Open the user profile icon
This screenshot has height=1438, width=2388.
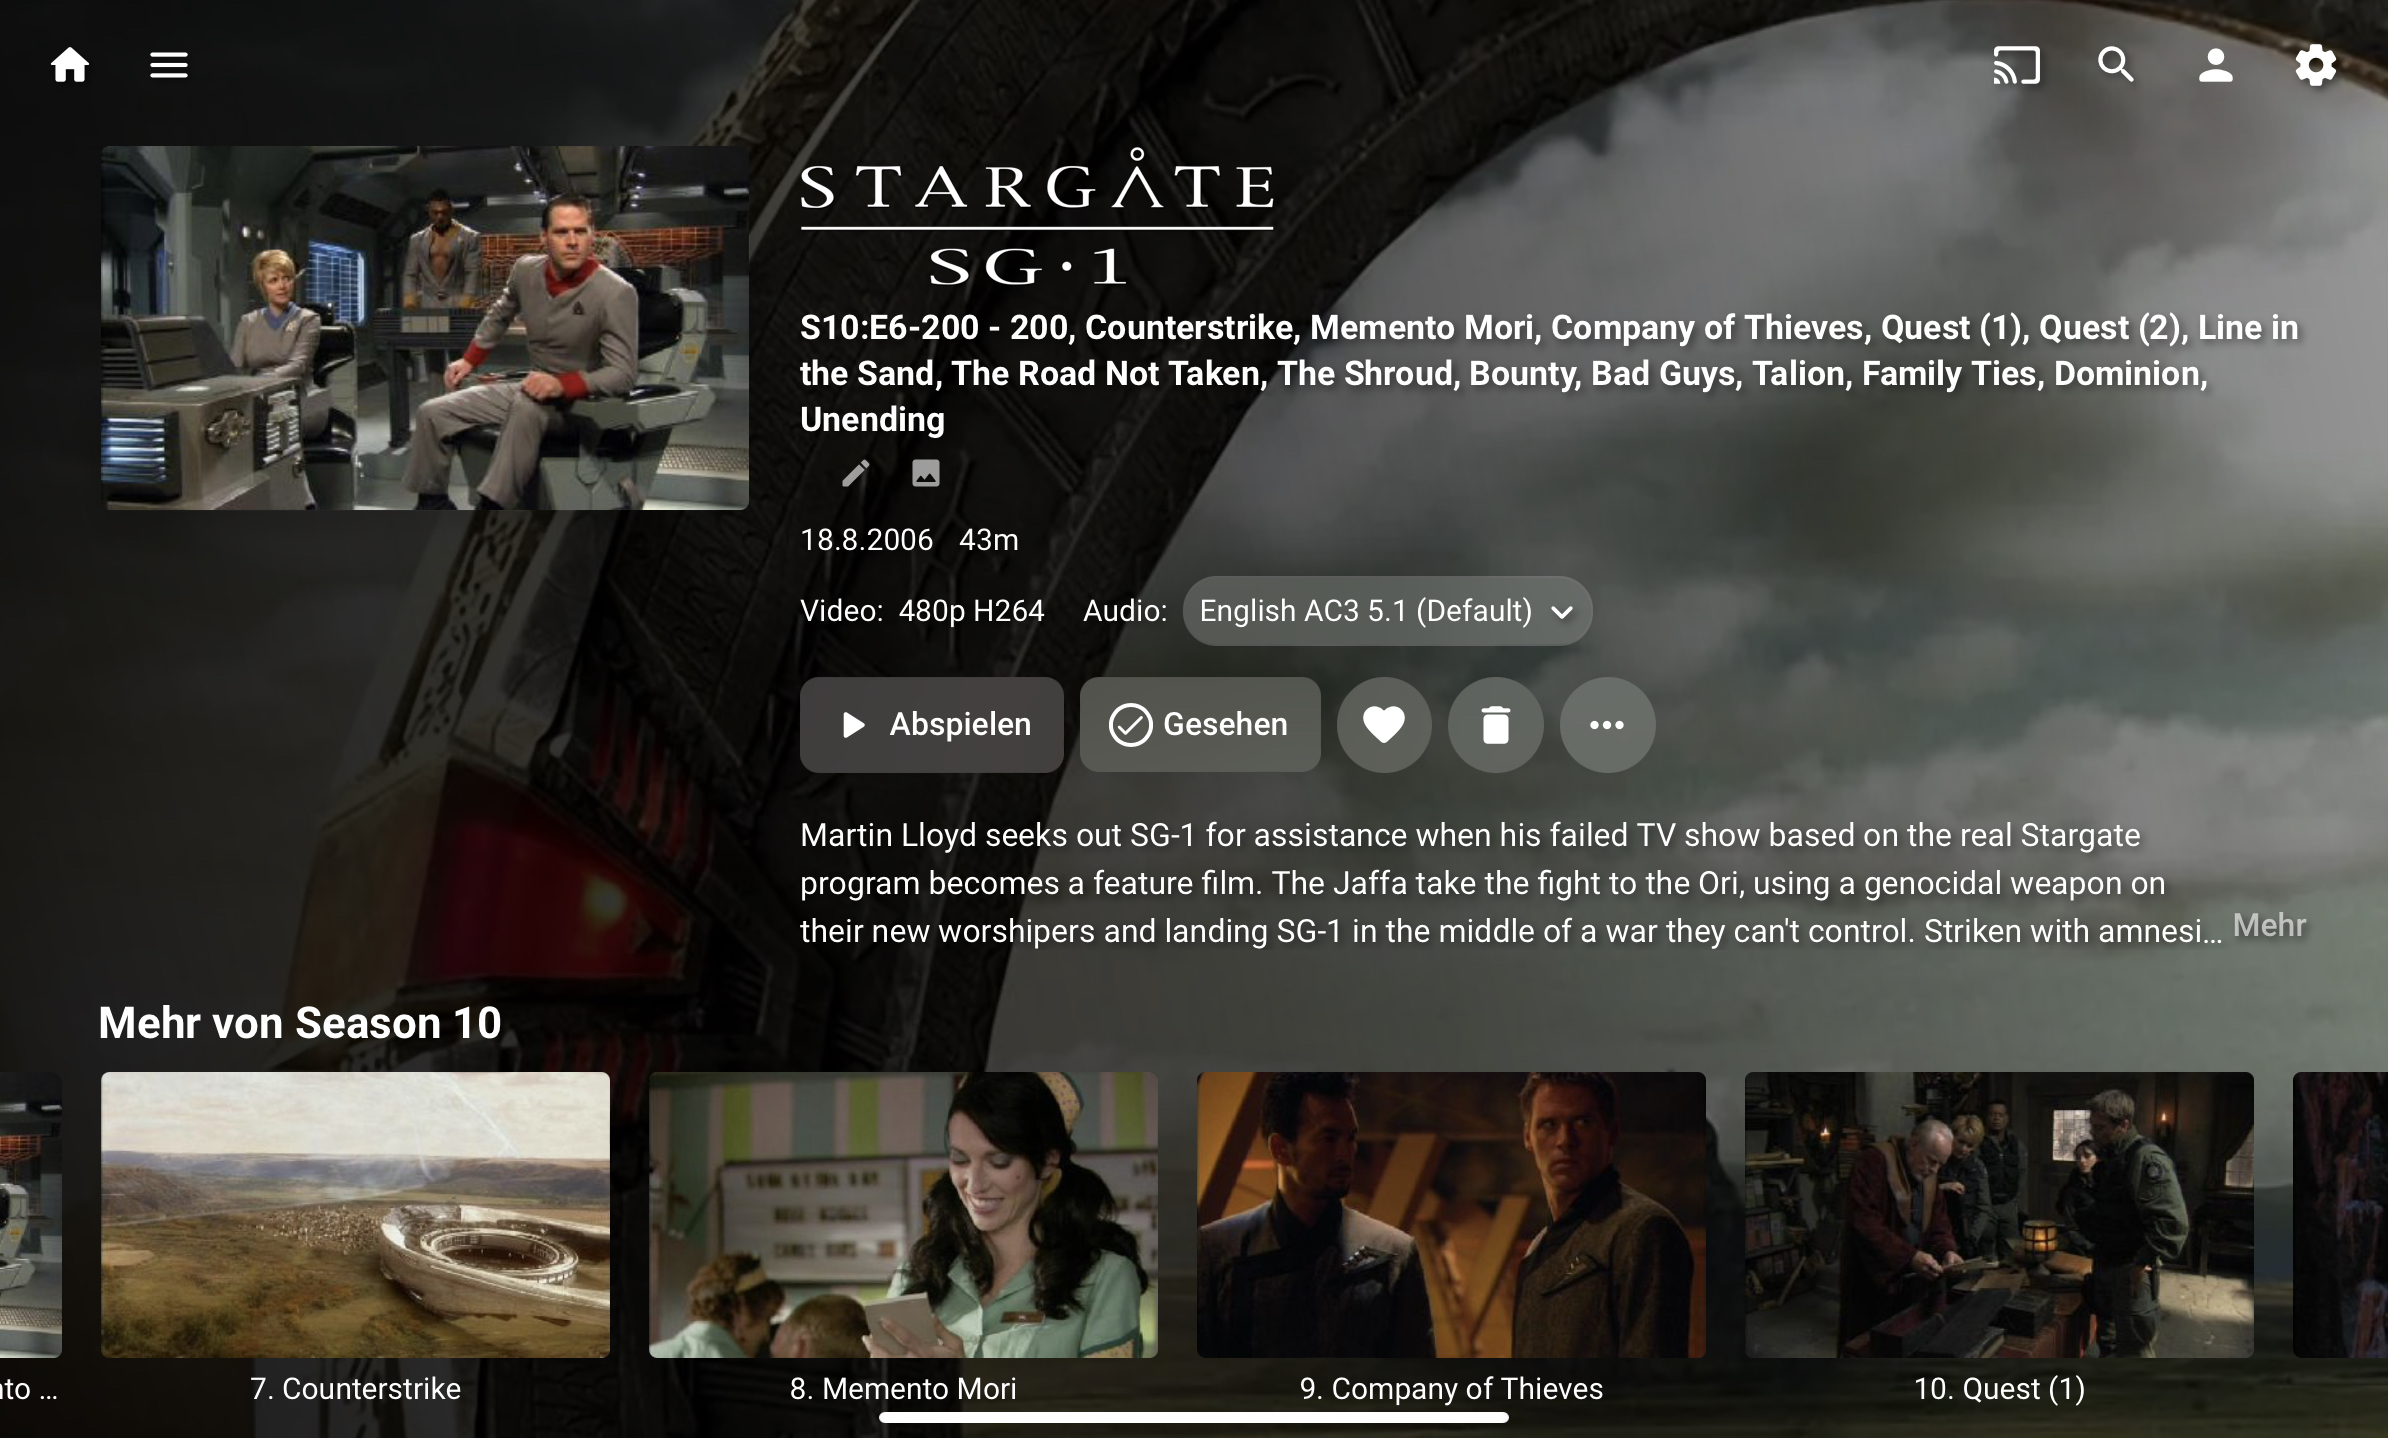click(2215, 66)
